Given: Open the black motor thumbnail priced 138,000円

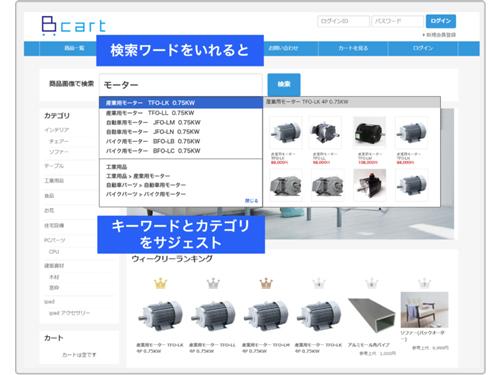Looking at the screenshot, I should [369, 132].
